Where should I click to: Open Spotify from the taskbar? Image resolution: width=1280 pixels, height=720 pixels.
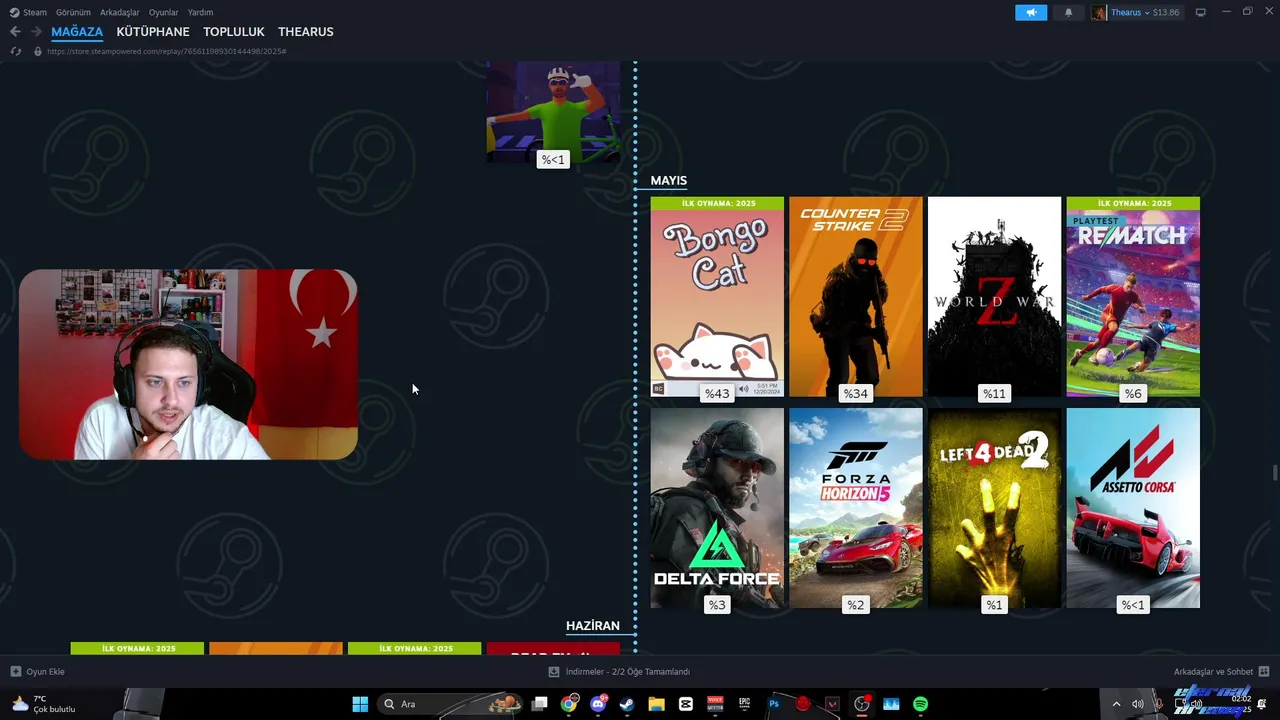(920, 704)
